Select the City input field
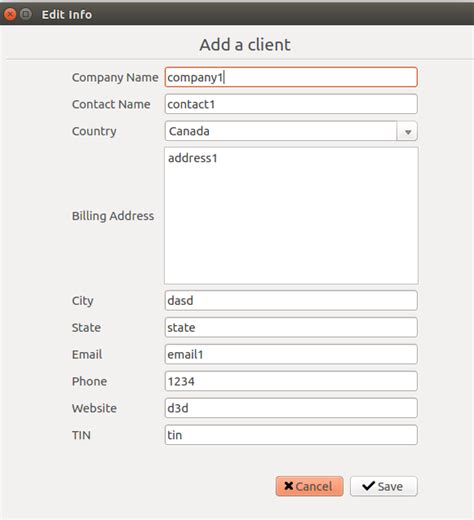Image resolution: width=474 pixels, height=520 pixels. 291,300
